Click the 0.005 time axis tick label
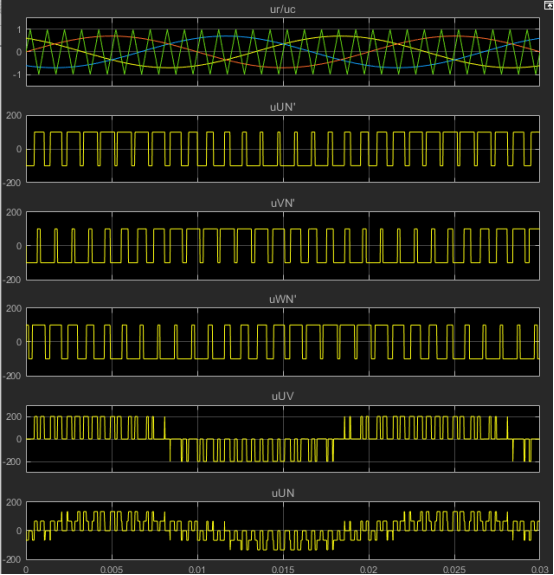 coord(111,569)
